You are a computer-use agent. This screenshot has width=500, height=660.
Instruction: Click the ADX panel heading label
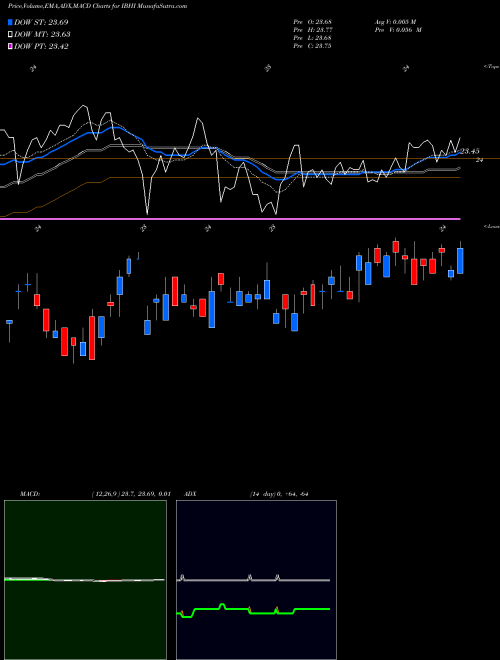point(190,494)
